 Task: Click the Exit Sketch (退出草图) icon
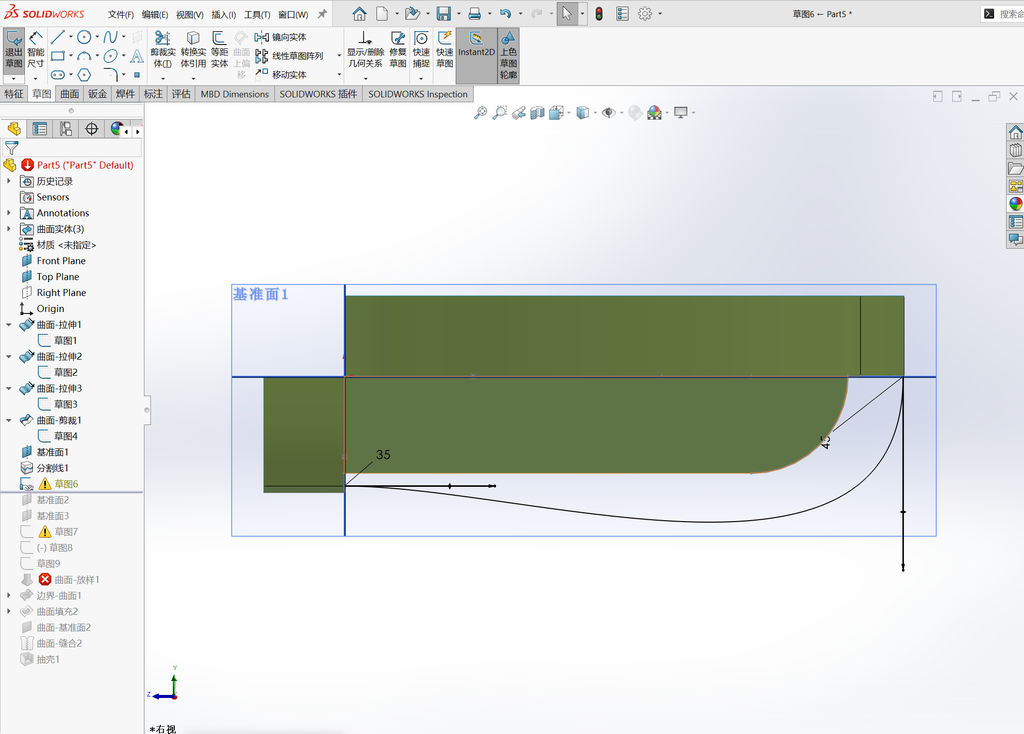tap(14, 50)
